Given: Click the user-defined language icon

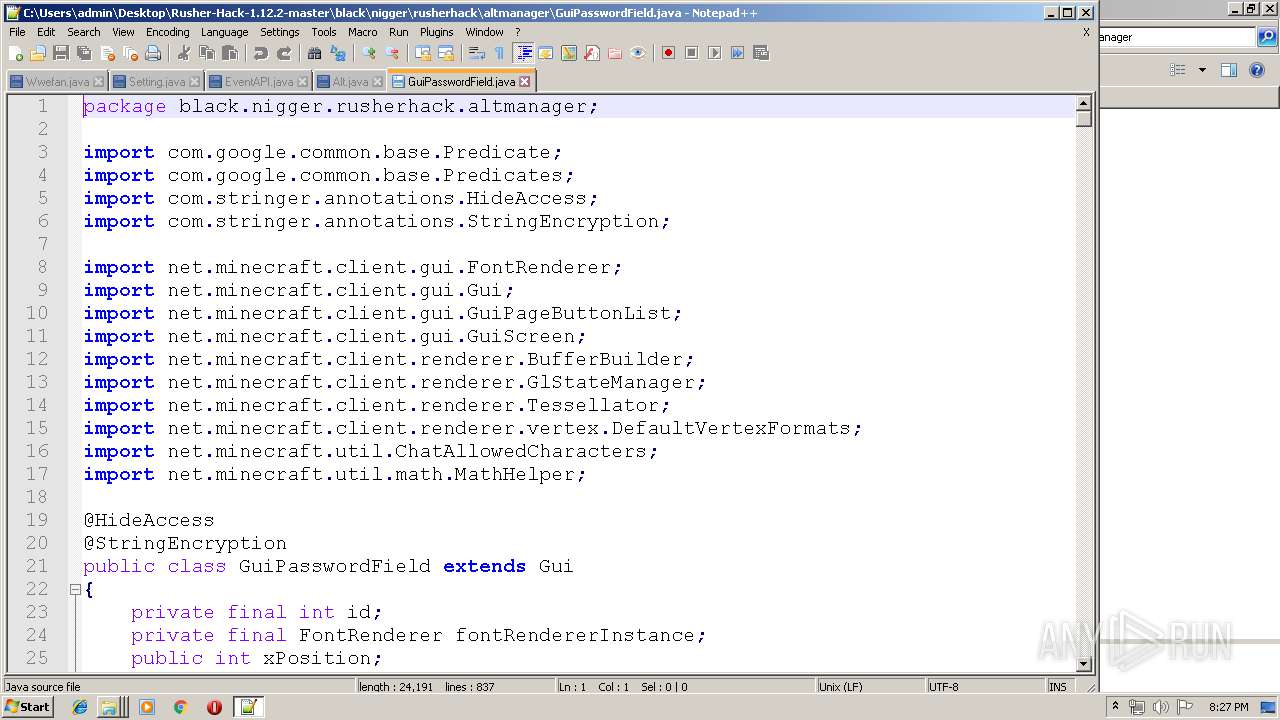Looking at the screenshot, I should [x=546, y=53].
